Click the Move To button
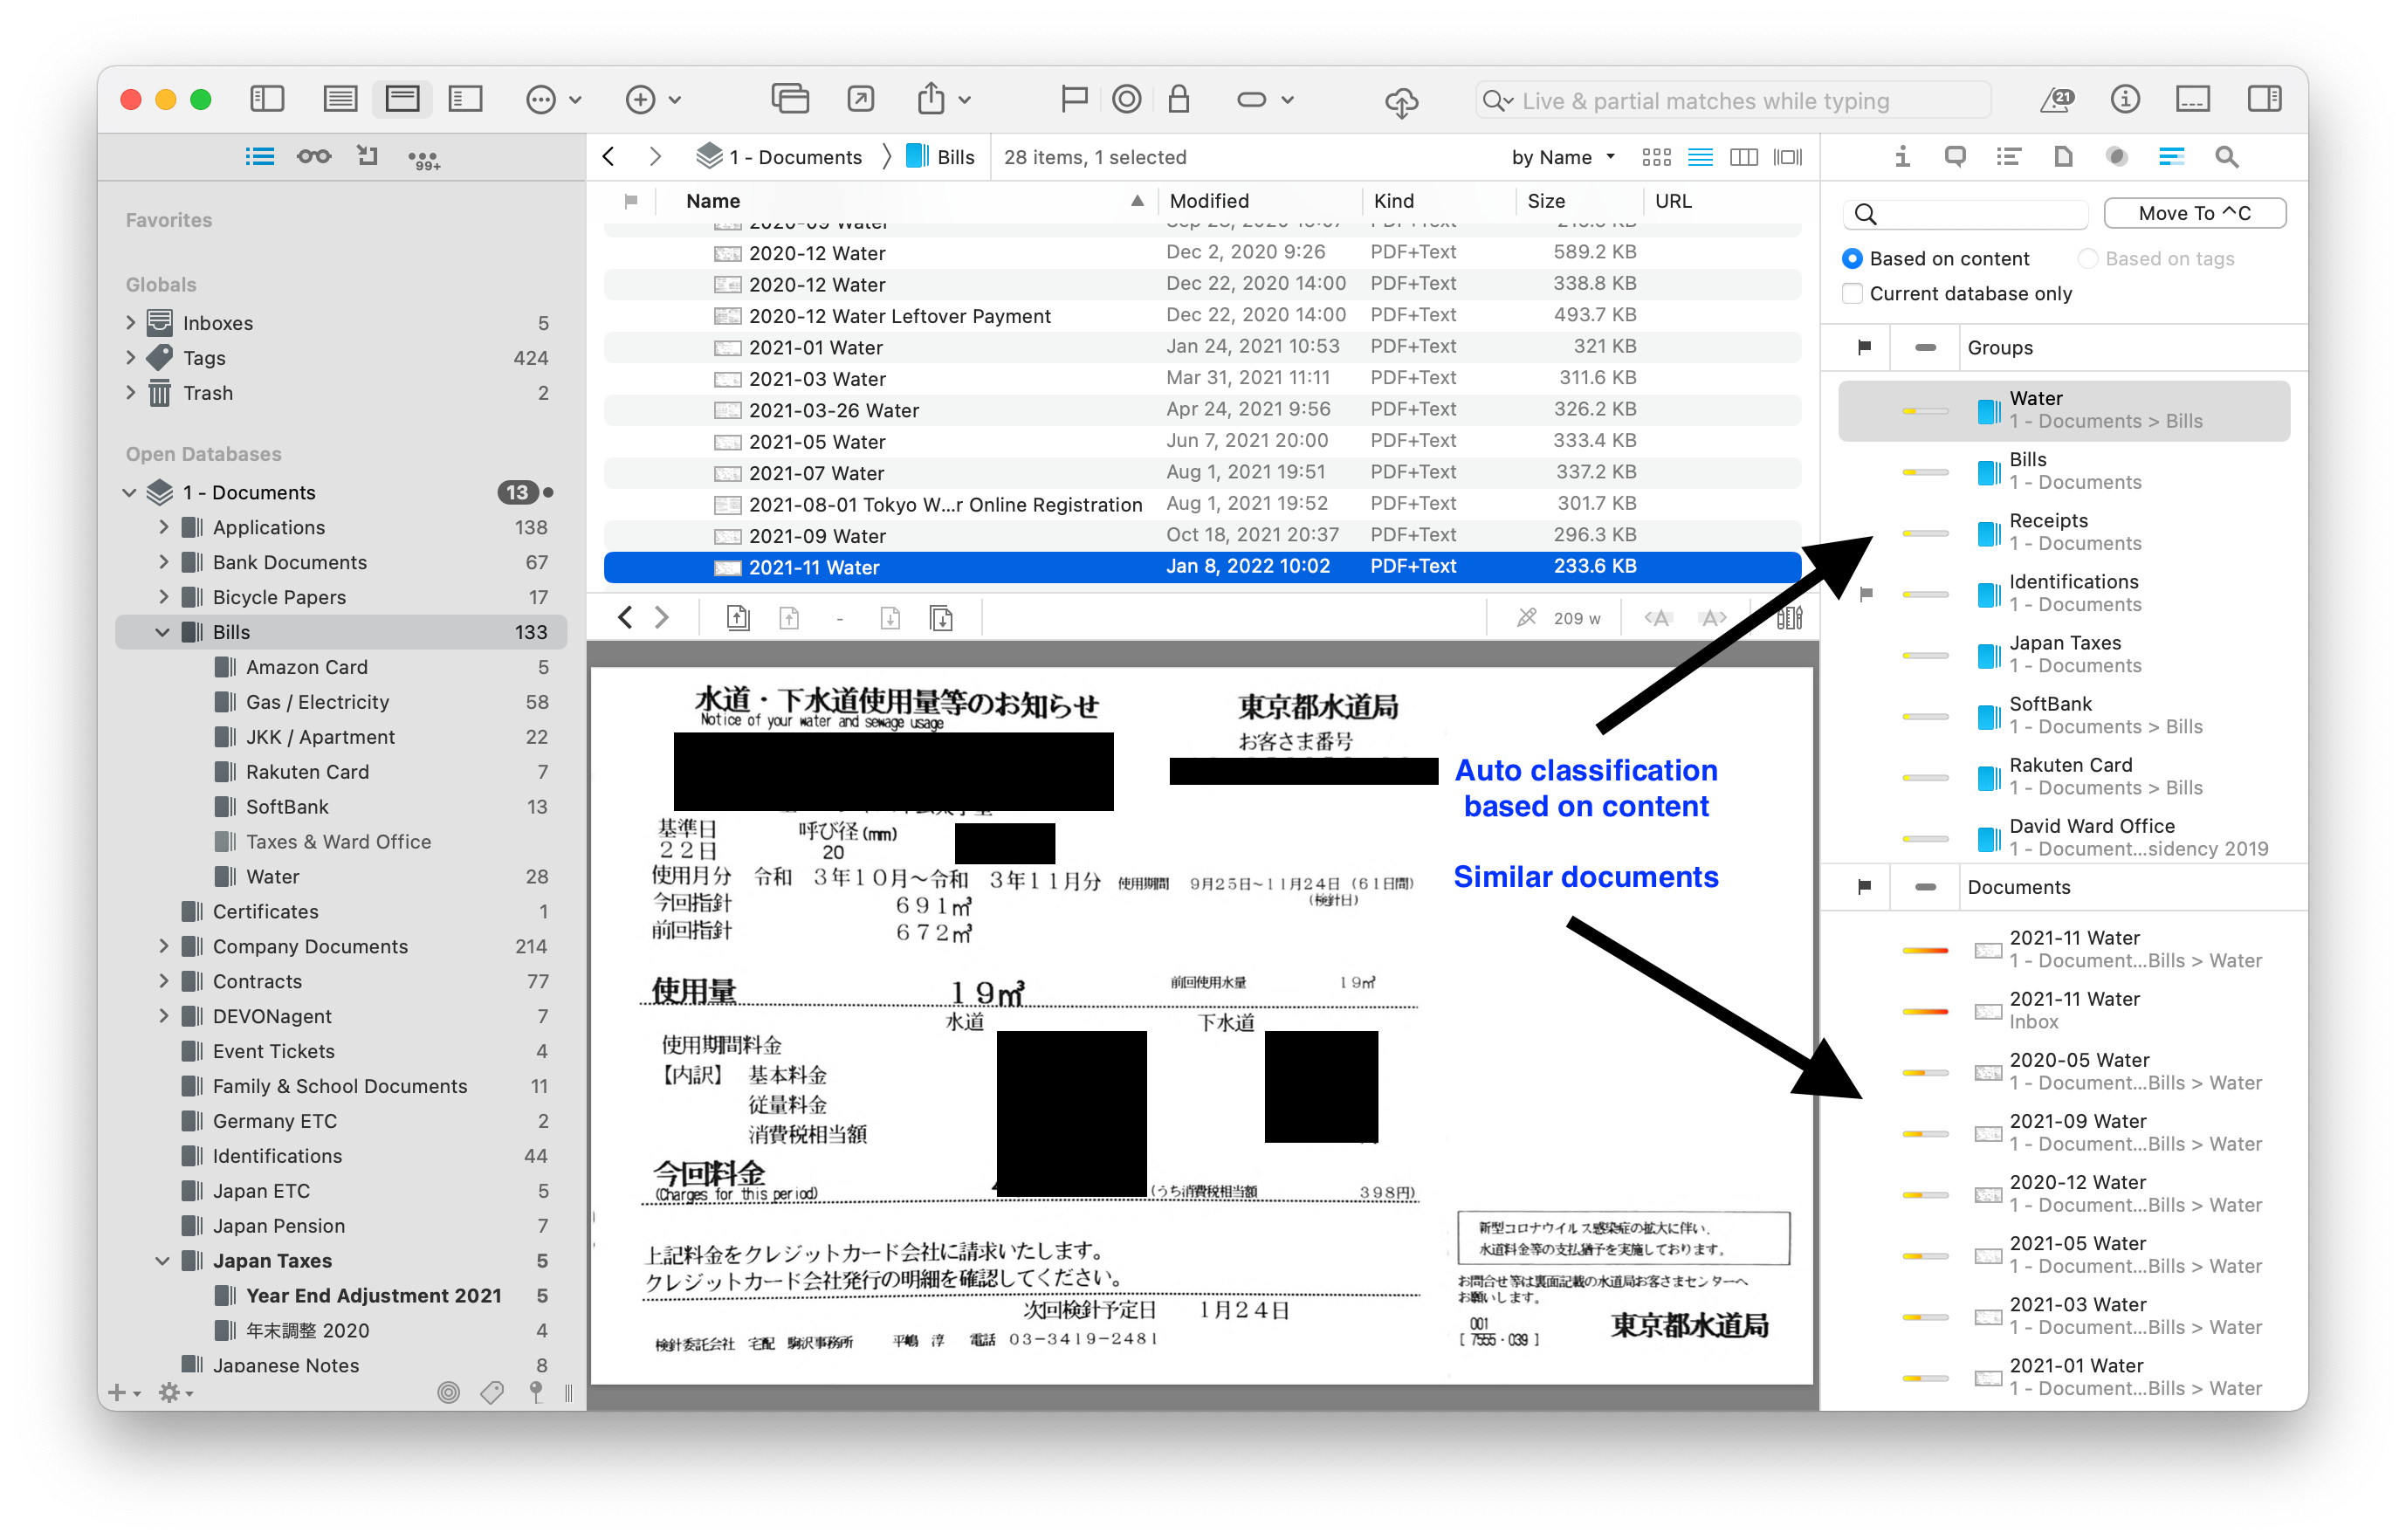This screenshot has height=1540, width=2406. (2194, 212)
